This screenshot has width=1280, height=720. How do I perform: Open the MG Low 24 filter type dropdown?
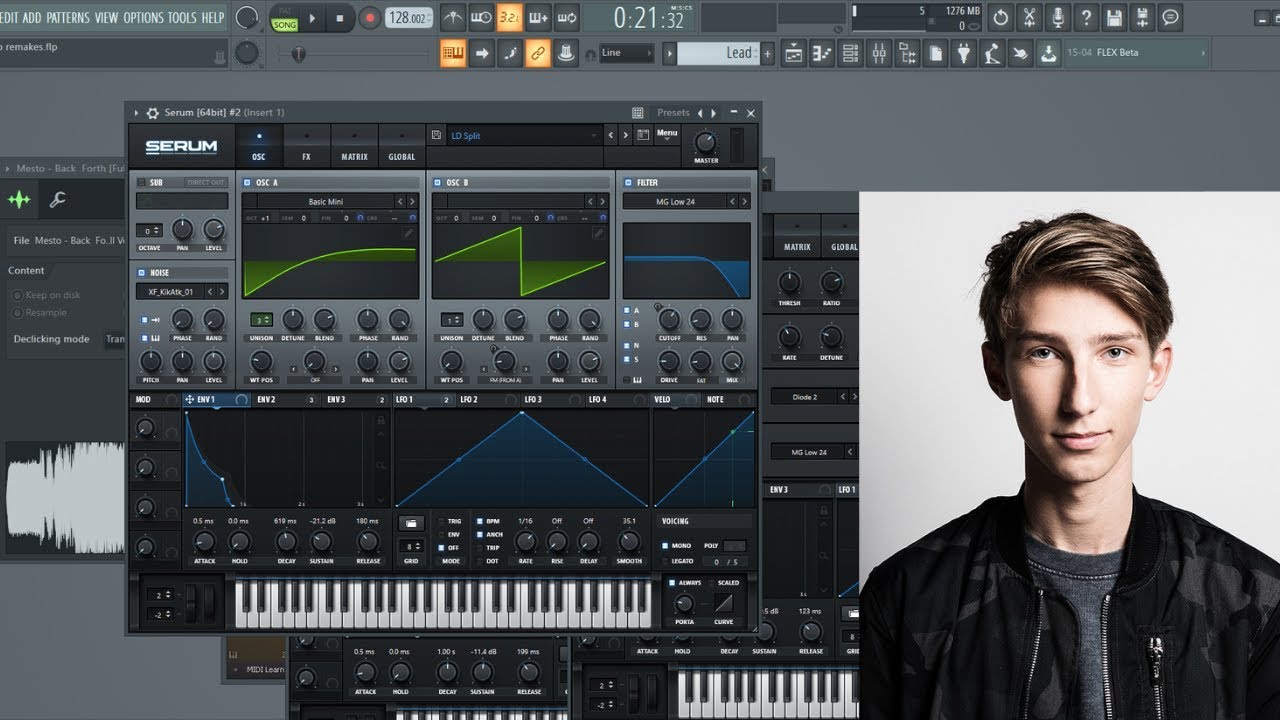pyautogui.click(x=675, y=202)
